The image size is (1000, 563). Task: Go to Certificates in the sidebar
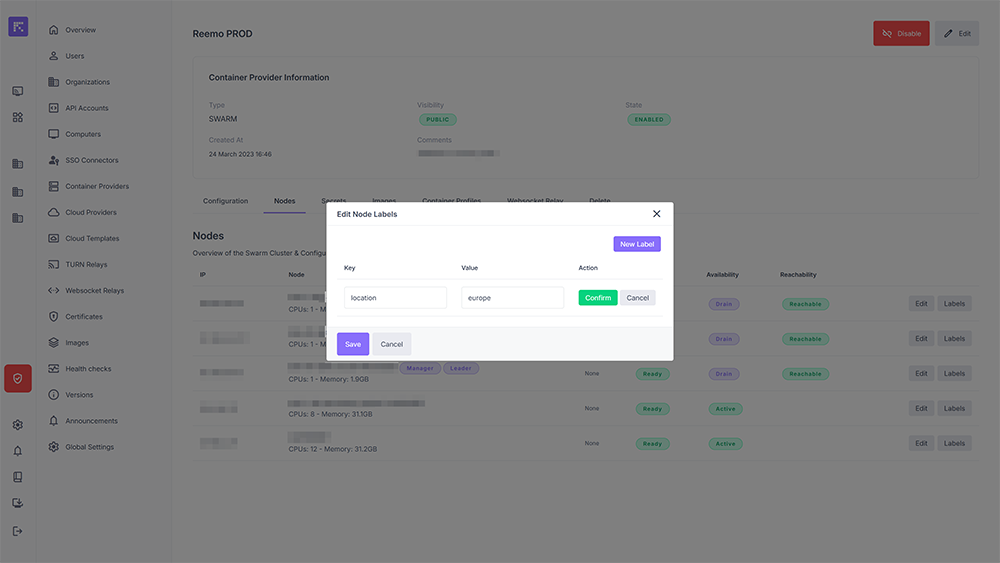click(x=84, y=317)
